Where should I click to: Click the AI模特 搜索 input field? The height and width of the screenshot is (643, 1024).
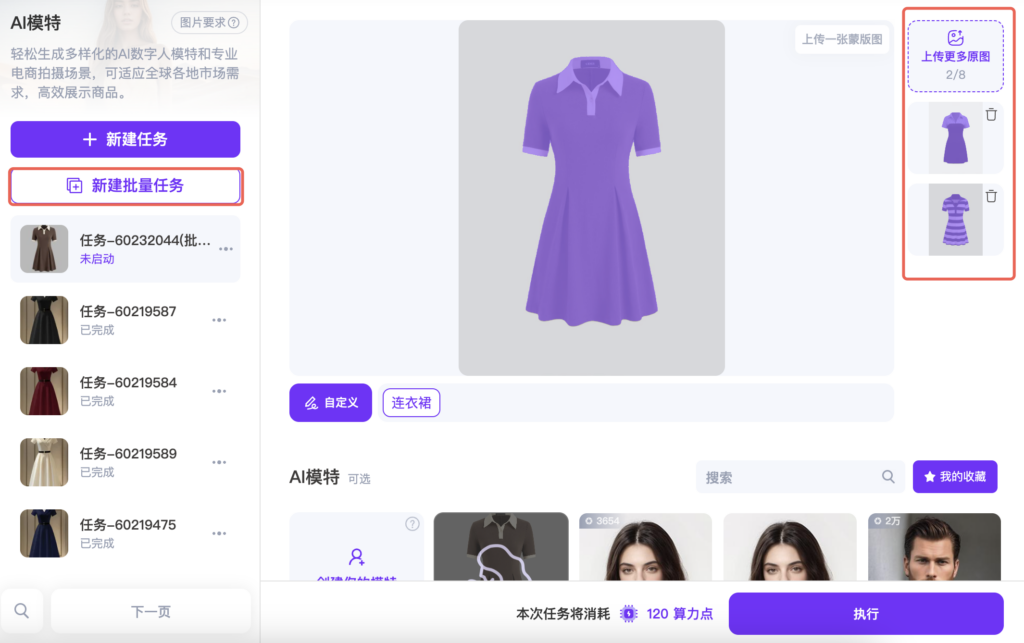(x=800, y=477)
